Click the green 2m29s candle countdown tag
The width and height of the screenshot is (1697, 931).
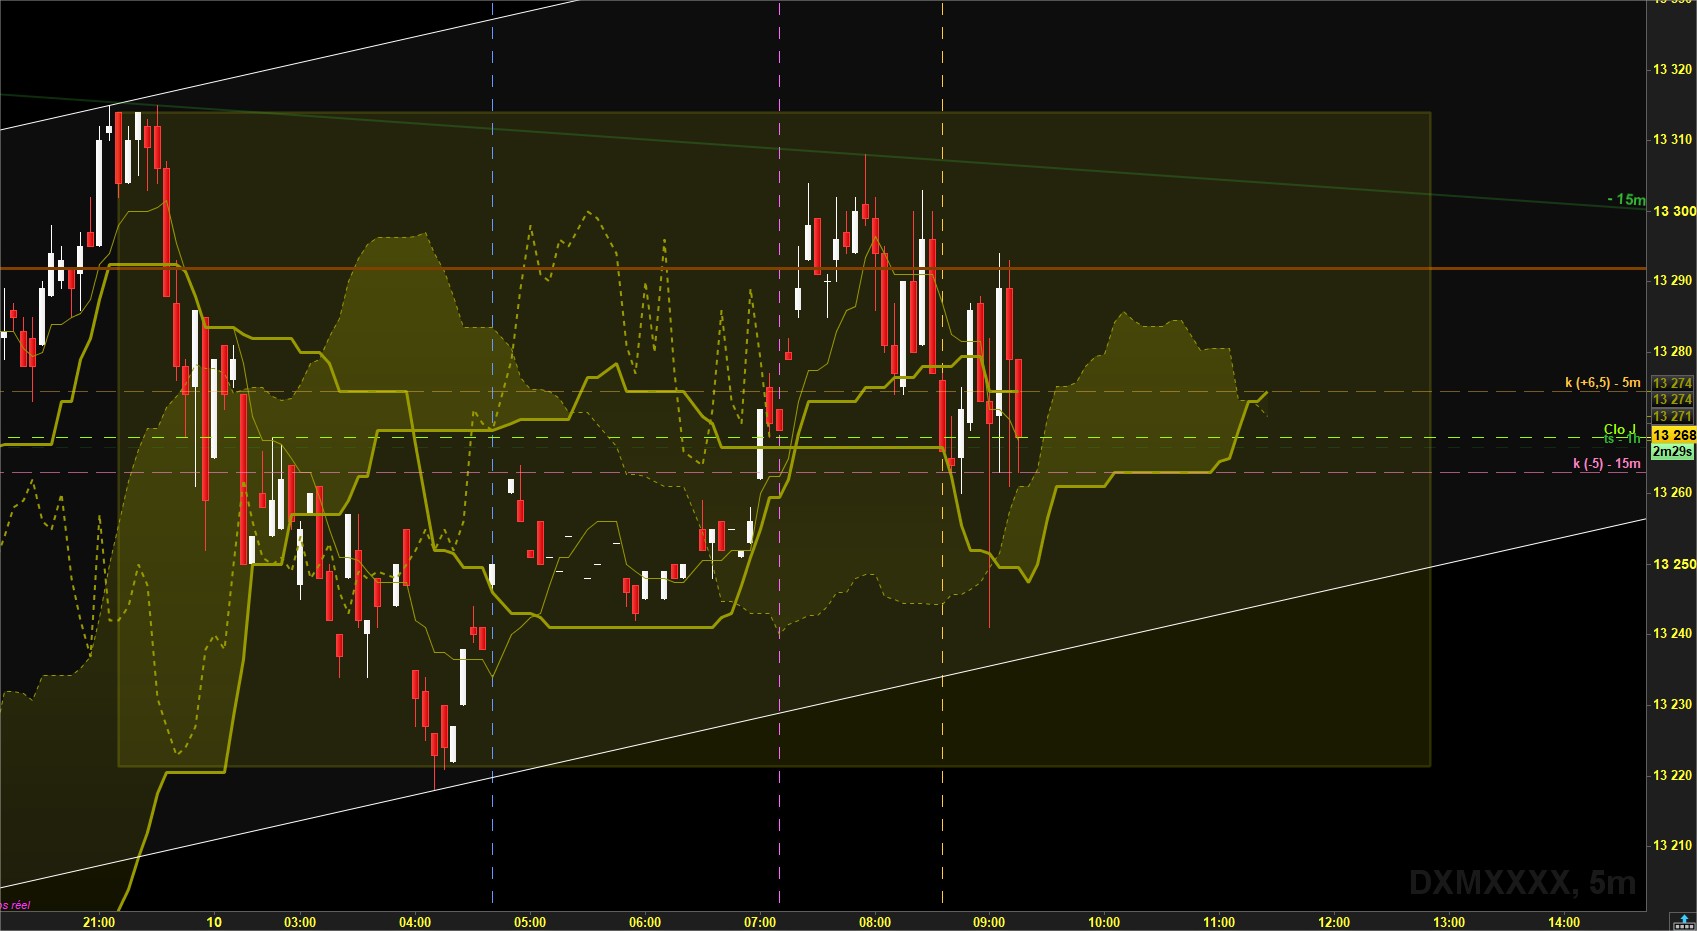(x=1673, y=452)
